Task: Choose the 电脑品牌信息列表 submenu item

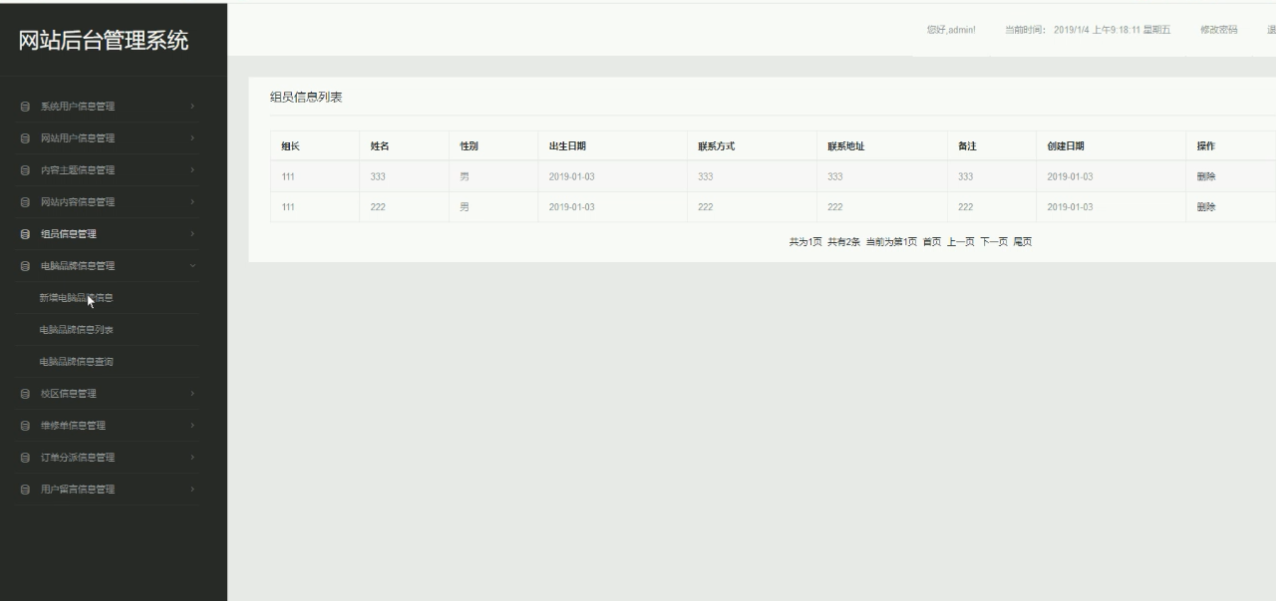Action: pos(76,330)
